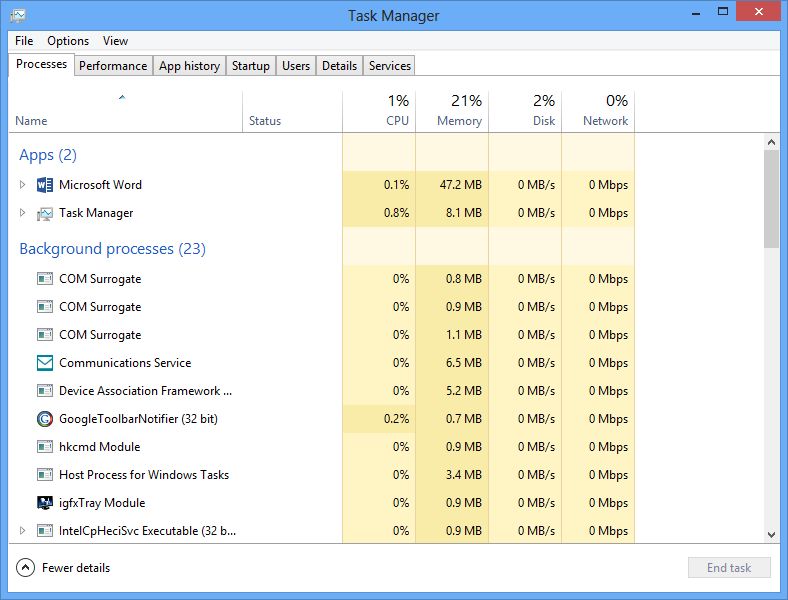The height and width of the screenshot is (600, 788).
Task: Select Host Process for Windows Tasks
Action: tap(322, 474)
